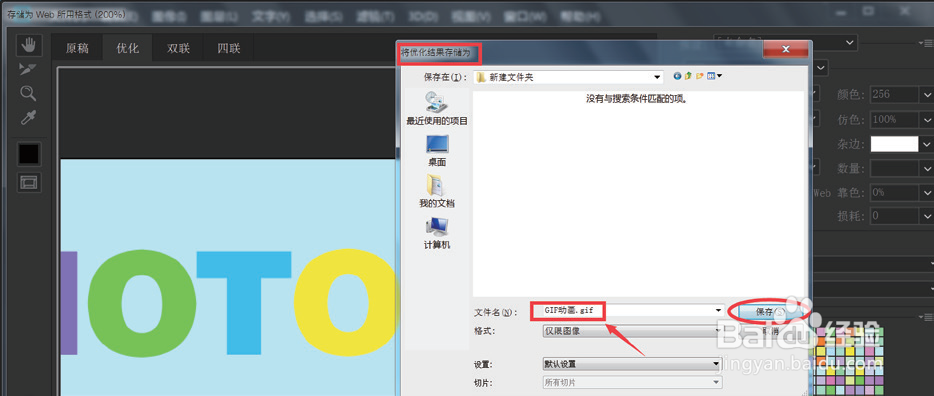Click the optimized image preview canvas
Viewport: 934px width, 396px height.
[x=228, y=277]
